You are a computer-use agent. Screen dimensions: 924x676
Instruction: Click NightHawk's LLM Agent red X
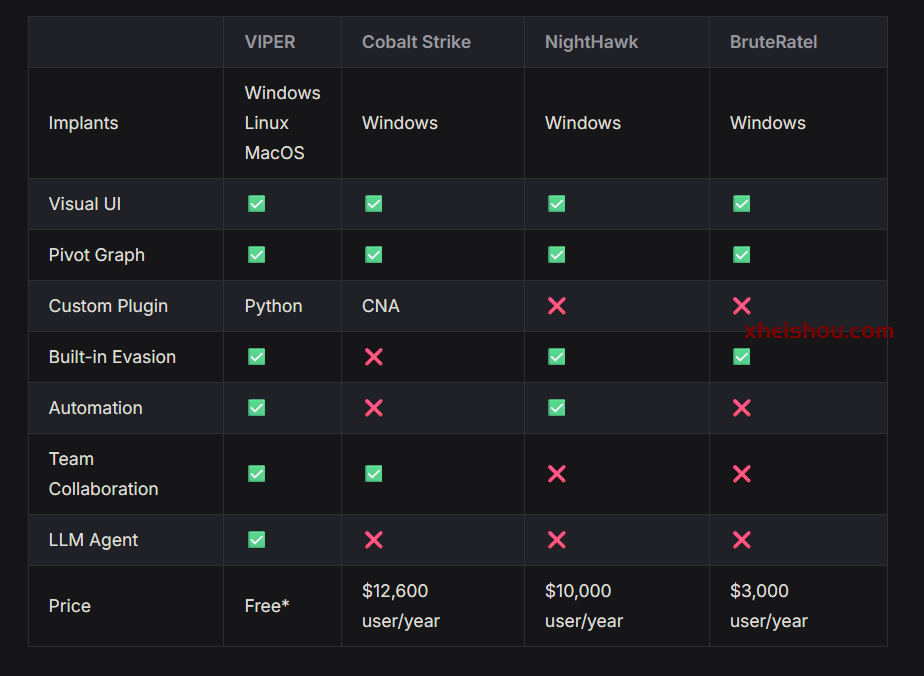557,540
